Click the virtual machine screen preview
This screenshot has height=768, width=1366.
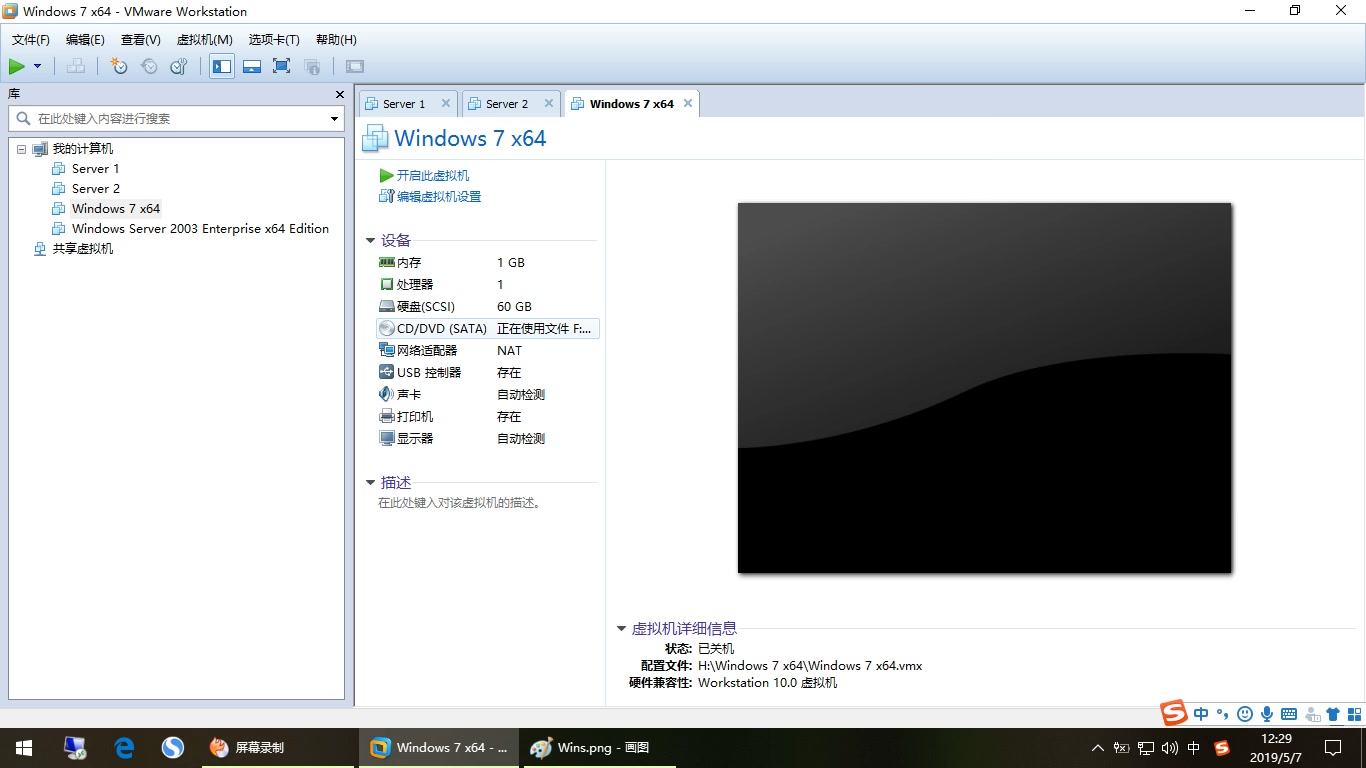pos(985,388)
